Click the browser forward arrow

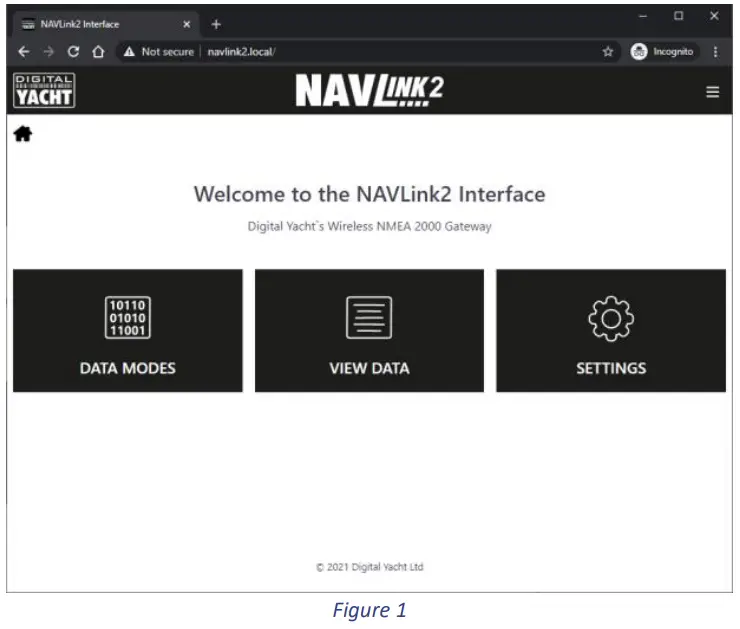49,51
